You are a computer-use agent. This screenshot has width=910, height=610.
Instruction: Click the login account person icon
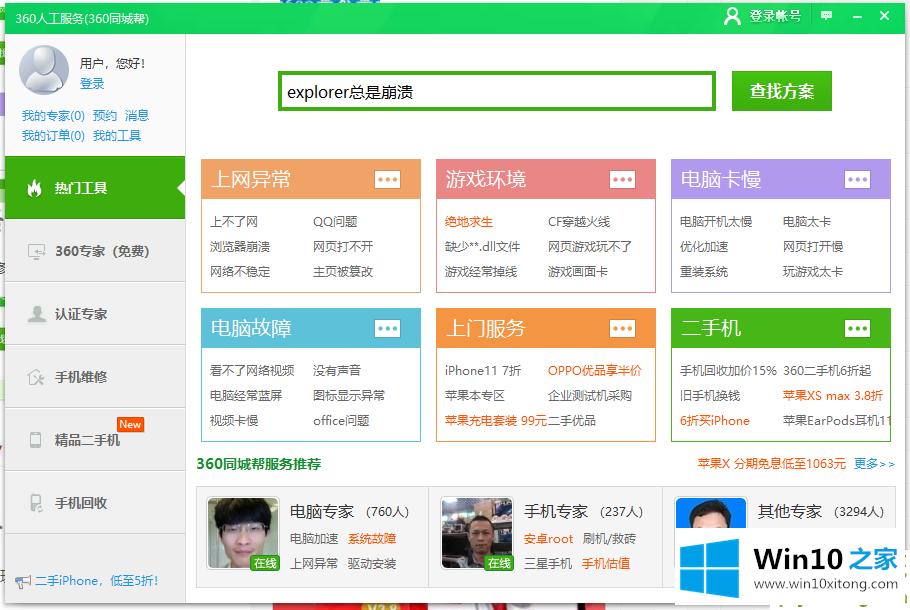pos(732,16)
